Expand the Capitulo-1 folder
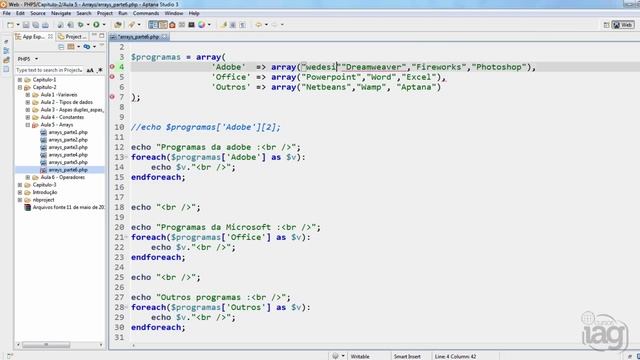This screenshot has height=360, width=640. click(20, 80)
